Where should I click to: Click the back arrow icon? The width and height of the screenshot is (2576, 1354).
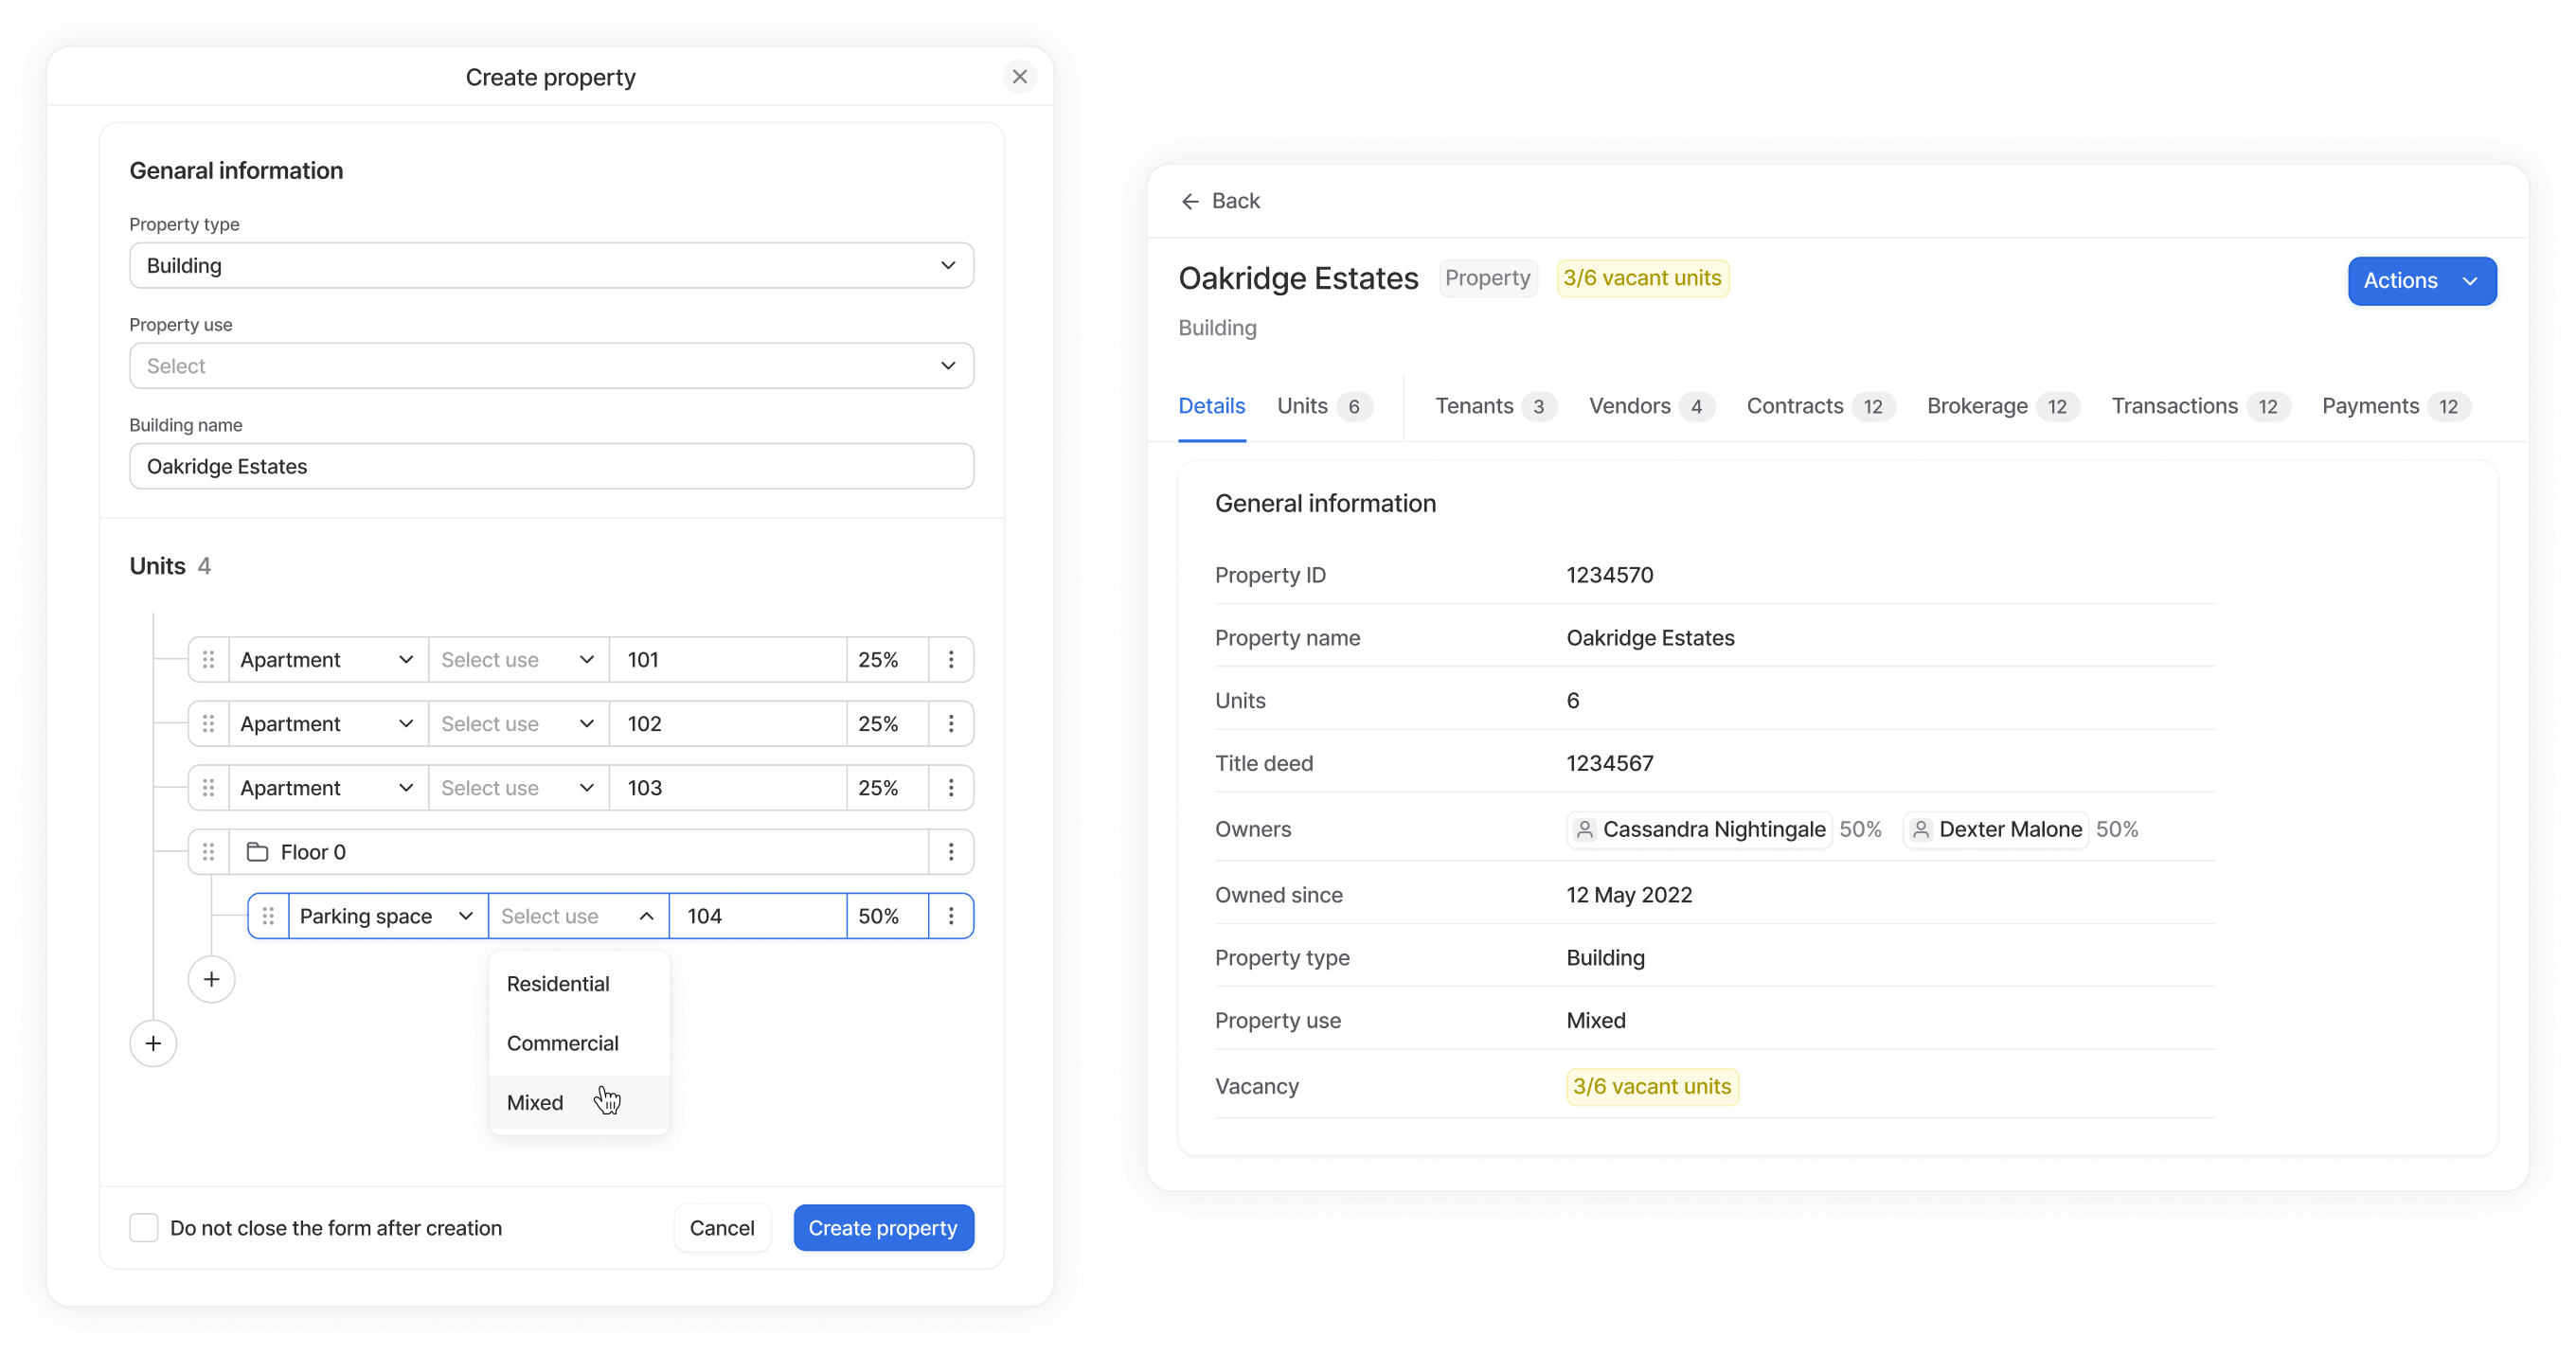[x=1190, y=201]
